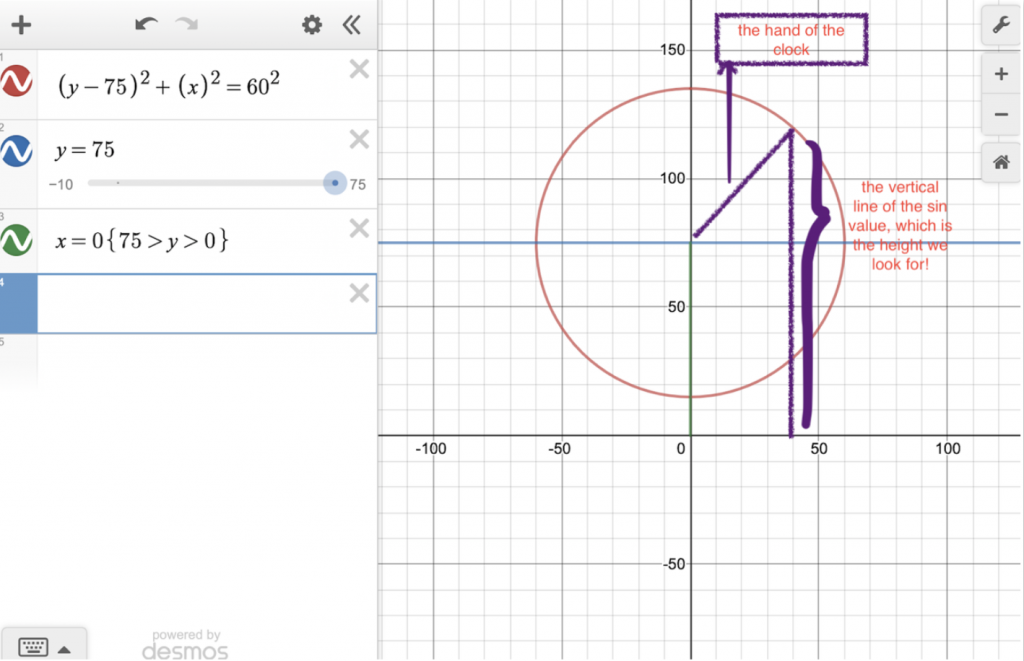Open the graph settings wrench

click(x=1000, y=25)
